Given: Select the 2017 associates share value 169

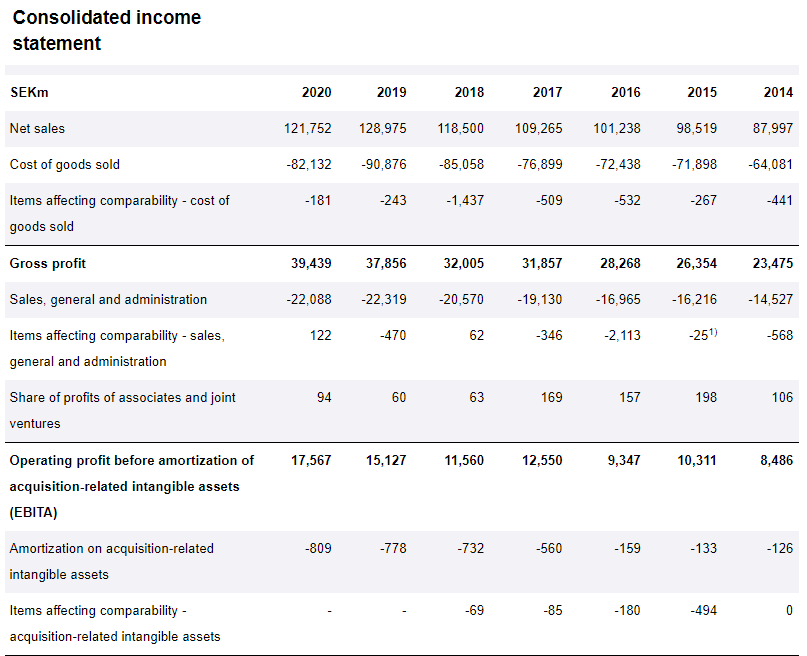Looking at the screenshot, I should pos(551,398).
